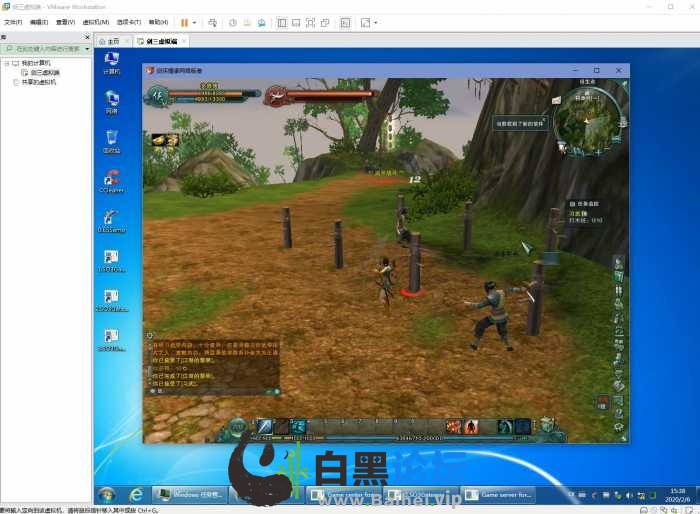Click the gear icon at bottom of right game menu
Screen dimensions: 700x514
[618, 427]
